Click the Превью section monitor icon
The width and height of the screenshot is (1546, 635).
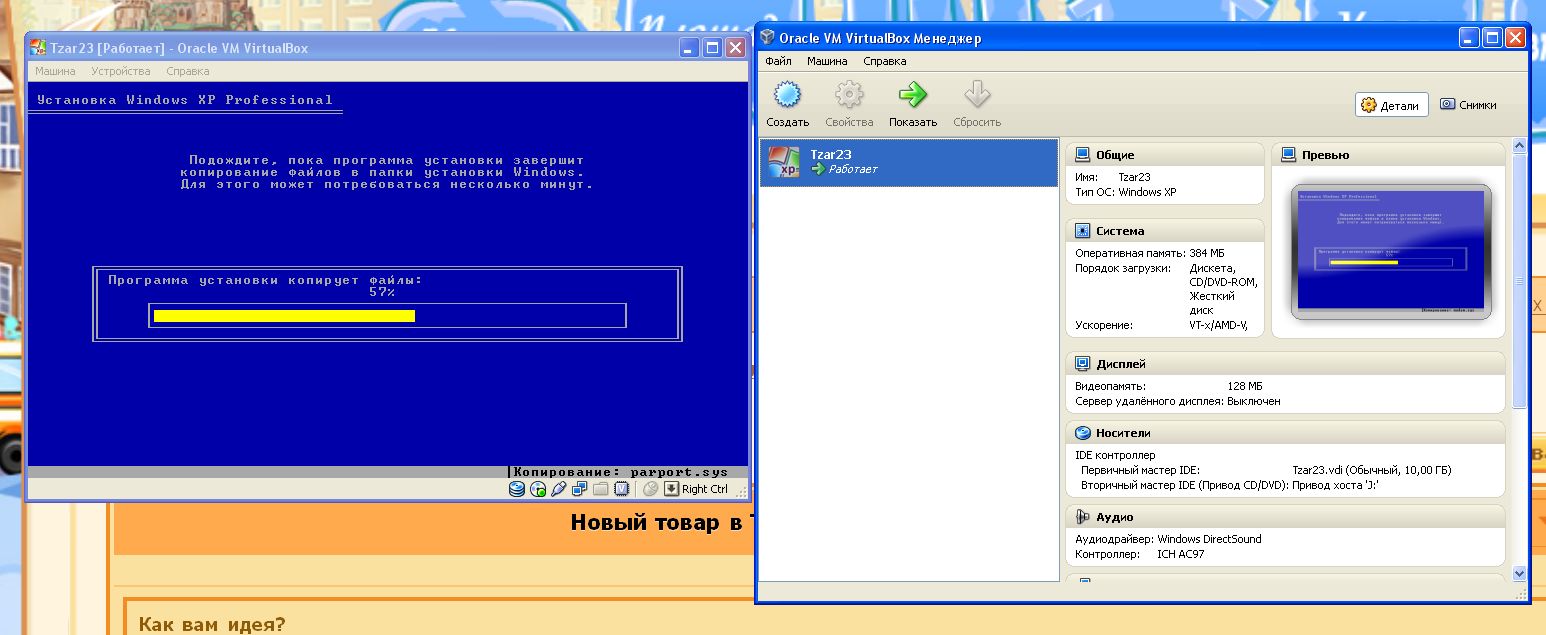[1289, 155]
